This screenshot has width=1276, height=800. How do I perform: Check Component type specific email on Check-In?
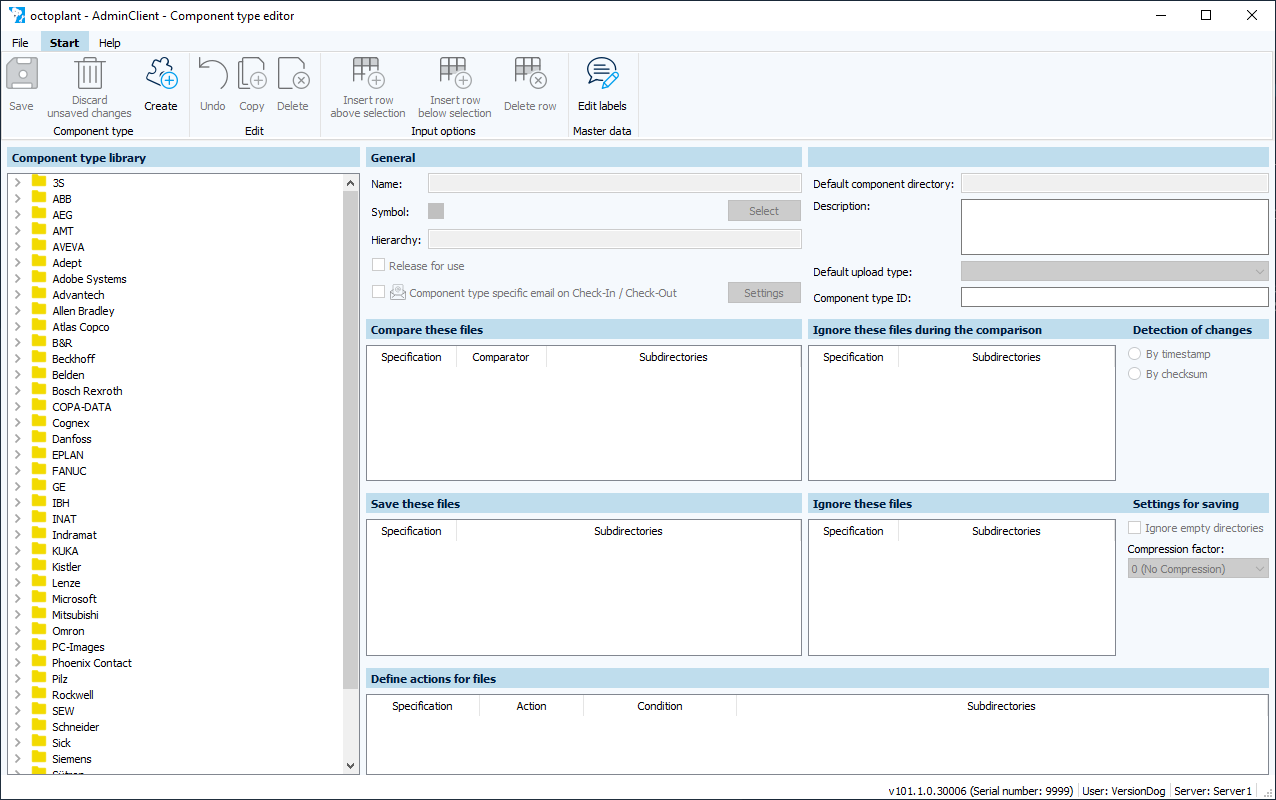coord(378,292)
